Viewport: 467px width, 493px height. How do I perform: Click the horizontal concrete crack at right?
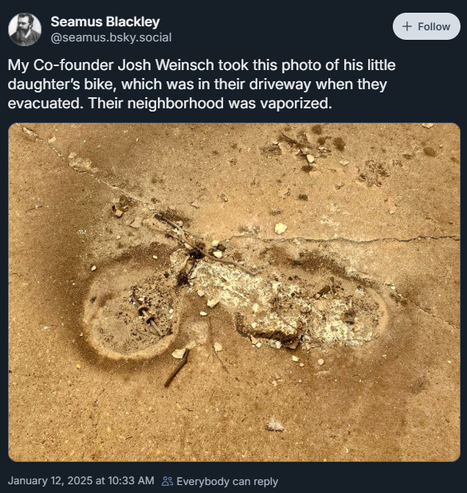pyautogui.click(x=343, y=239)
